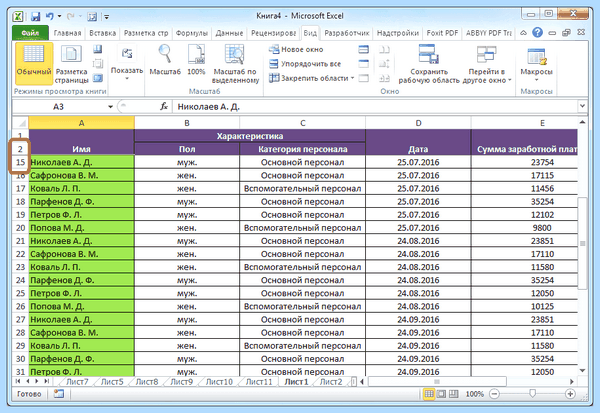The width and height of the screenshot is (600, 413).
Task: Open the Файл tab
Action: 30,33
